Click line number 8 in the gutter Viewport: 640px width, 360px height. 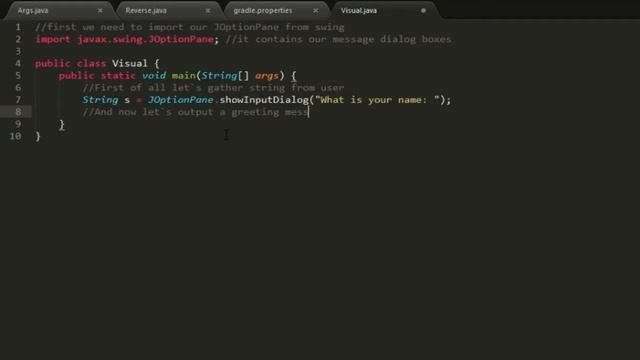click(18, 112)
